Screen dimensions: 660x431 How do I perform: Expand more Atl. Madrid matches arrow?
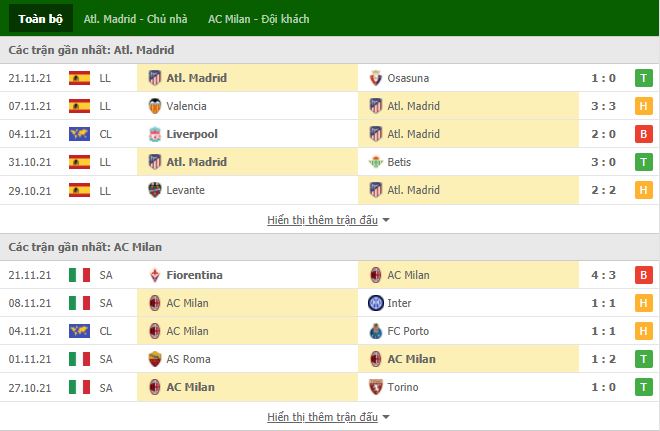(386, 220)
